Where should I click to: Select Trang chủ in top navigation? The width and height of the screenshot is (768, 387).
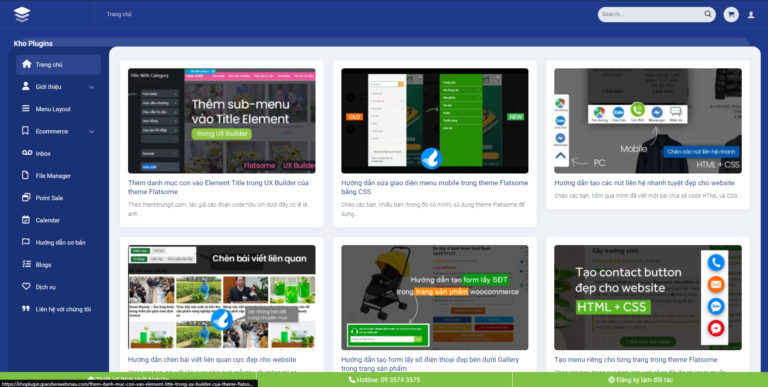click(x=119, y=14)
